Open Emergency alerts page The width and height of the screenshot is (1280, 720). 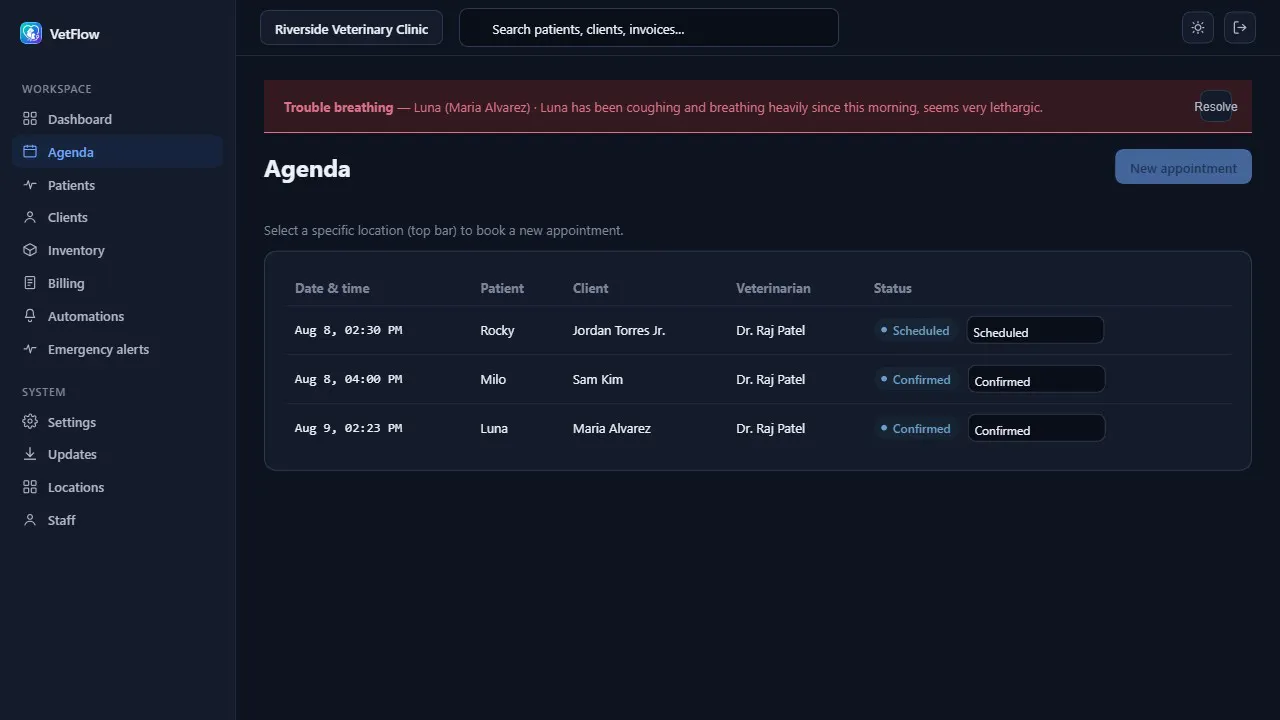tap(117, 349)
